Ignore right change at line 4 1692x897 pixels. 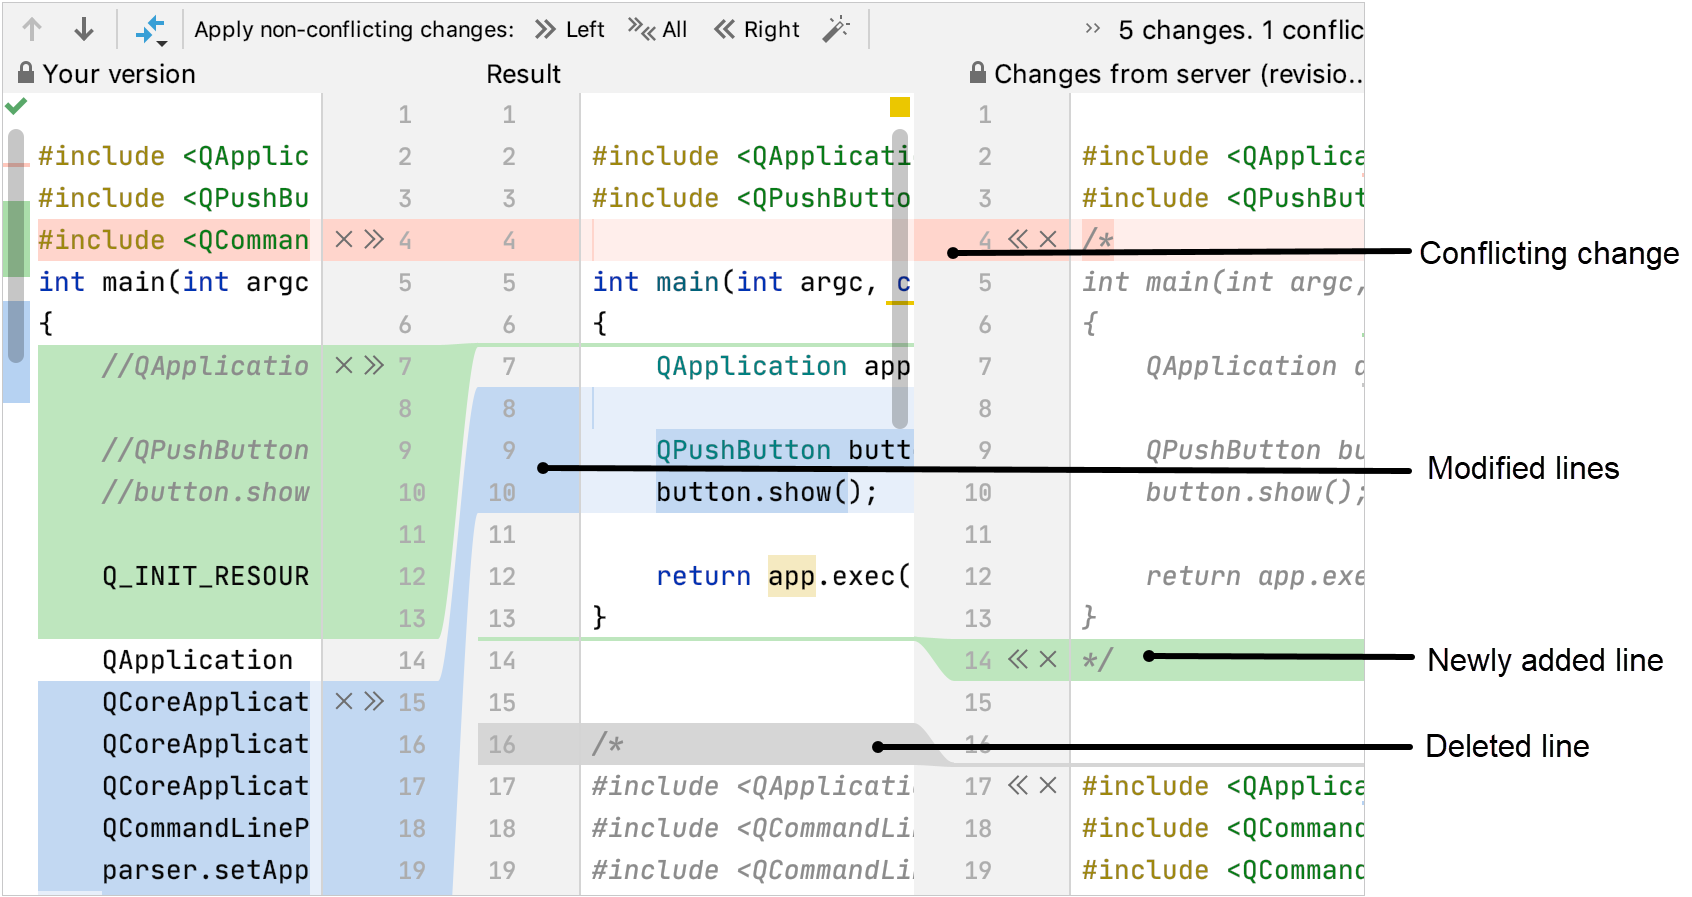coord(1048,239)
